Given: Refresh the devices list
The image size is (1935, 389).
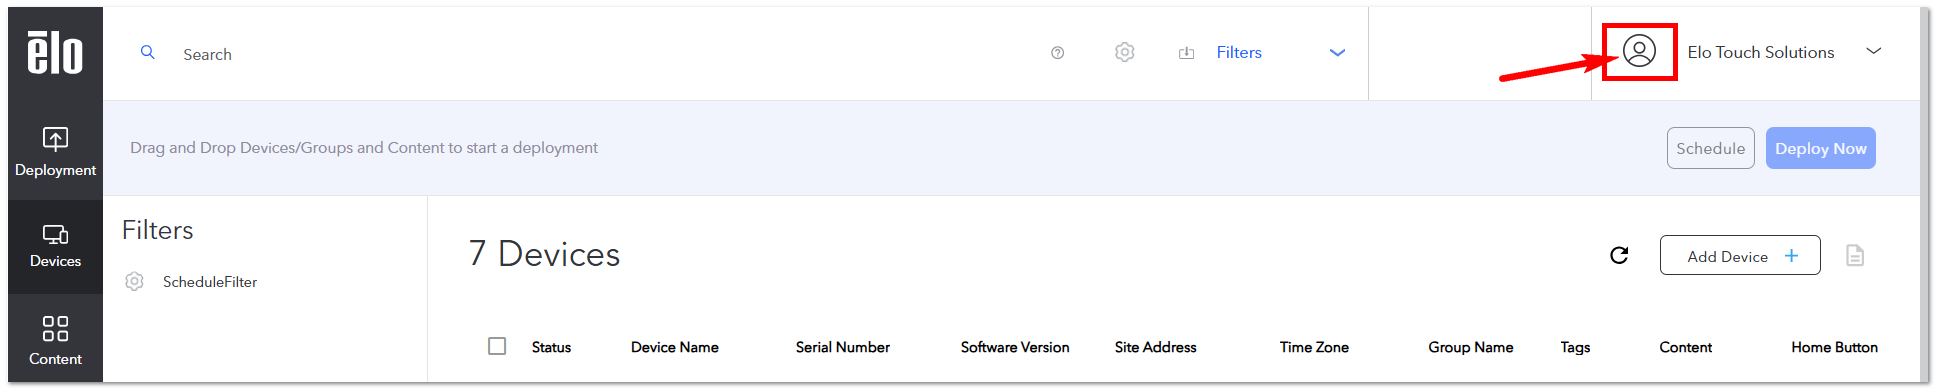Looking at the screenshot, I should pyautogui.click(x=1619, y=255).
